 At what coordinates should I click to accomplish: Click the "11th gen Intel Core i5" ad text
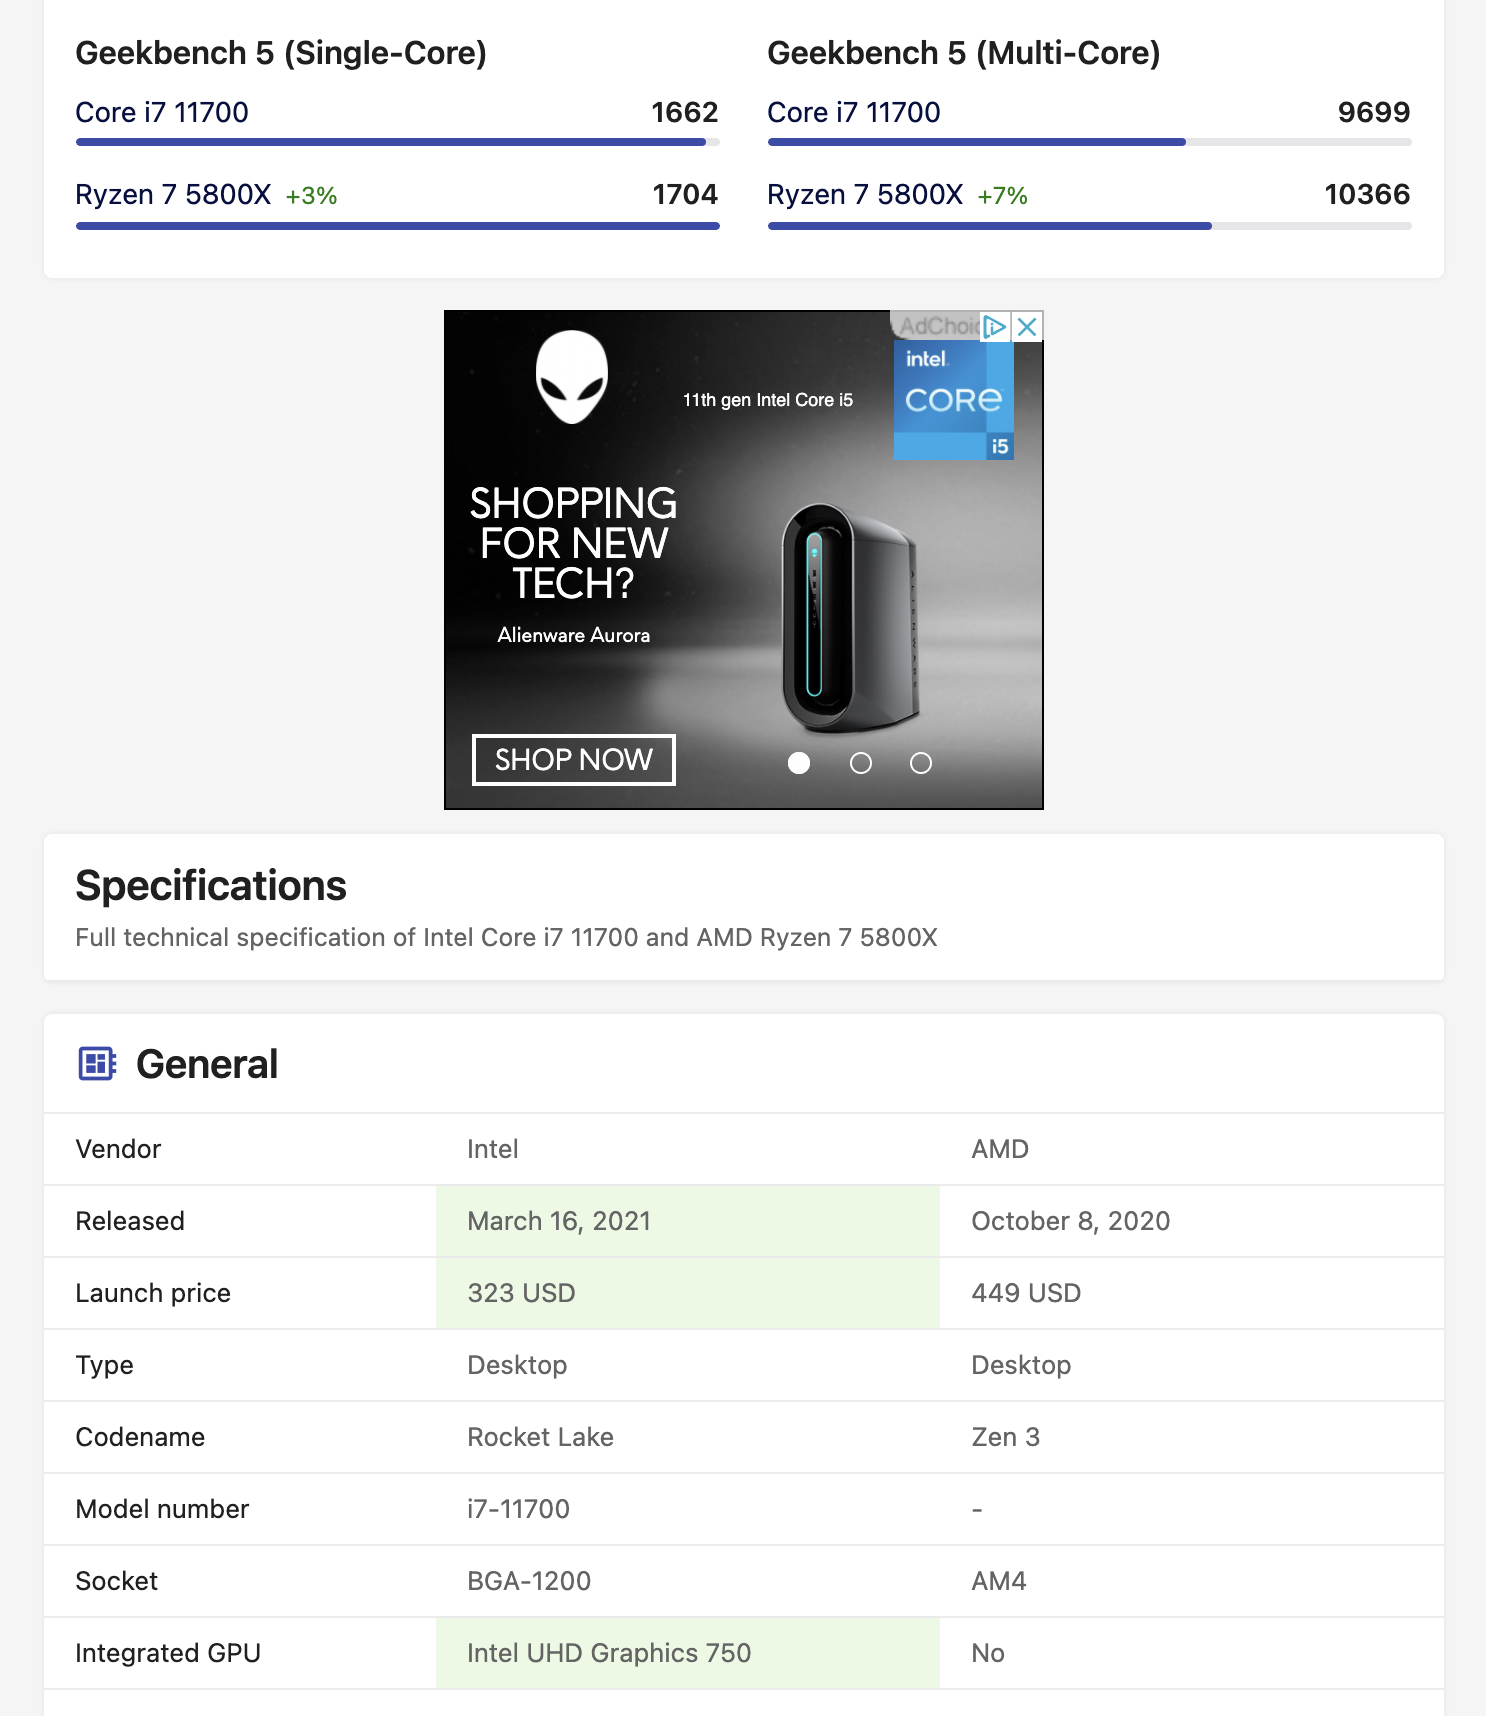click(768, 400)
